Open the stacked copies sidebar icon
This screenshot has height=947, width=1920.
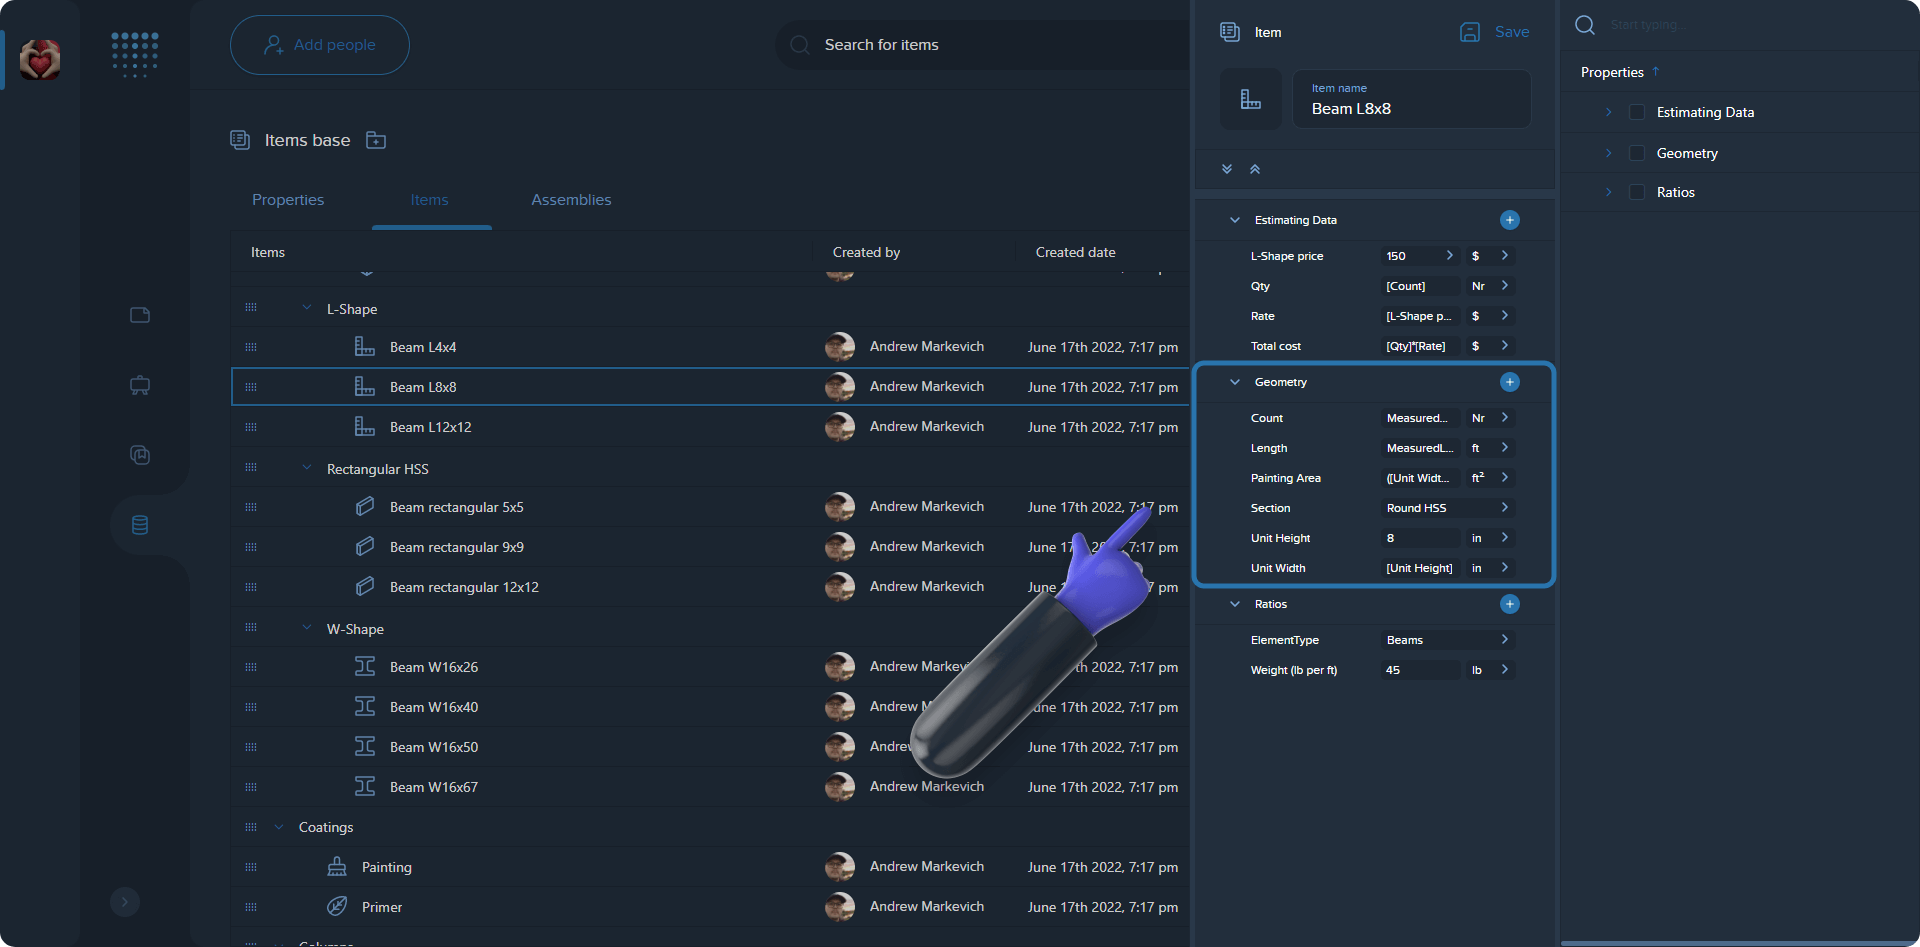coord(140,455)
